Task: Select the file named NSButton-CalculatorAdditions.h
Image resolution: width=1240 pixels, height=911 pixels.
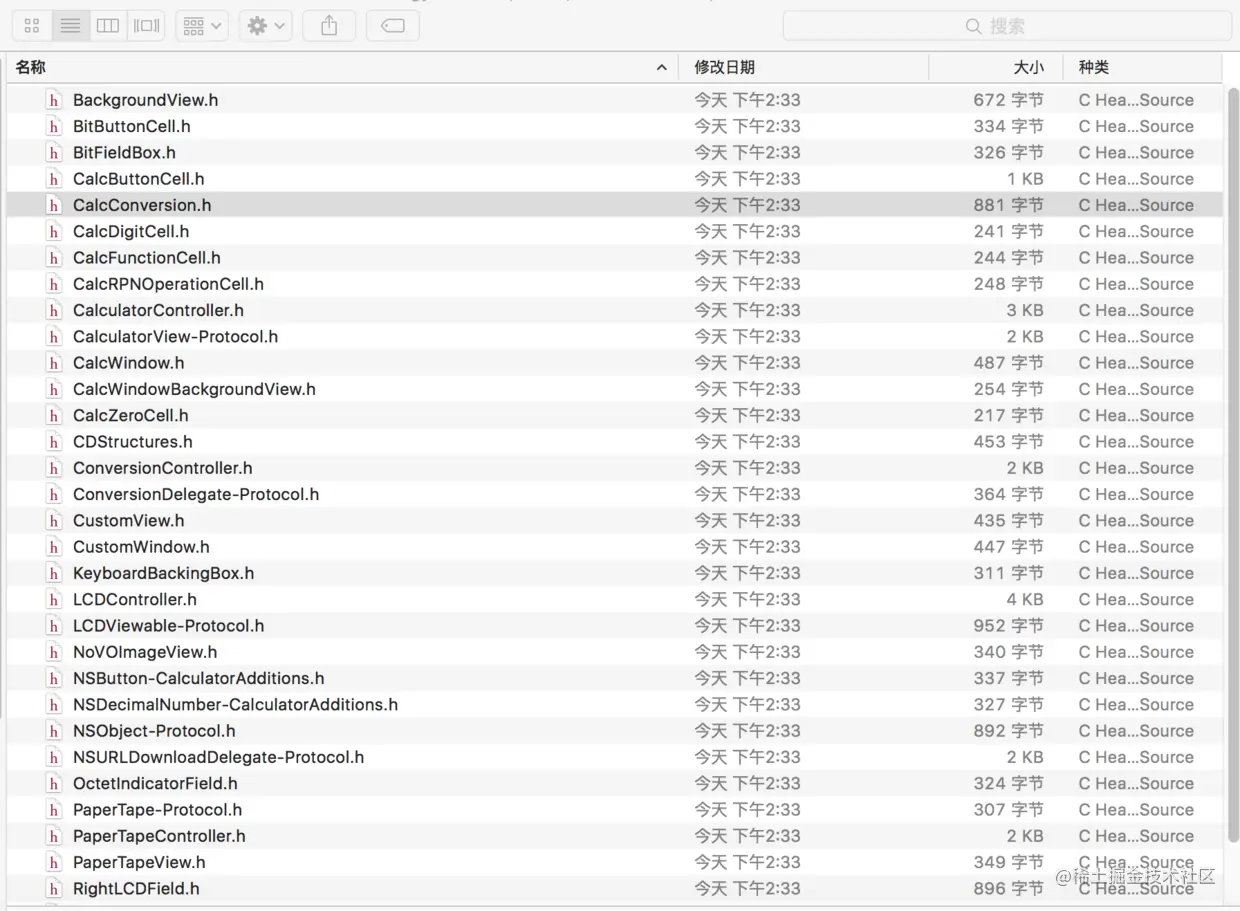Action: (198, 678)
